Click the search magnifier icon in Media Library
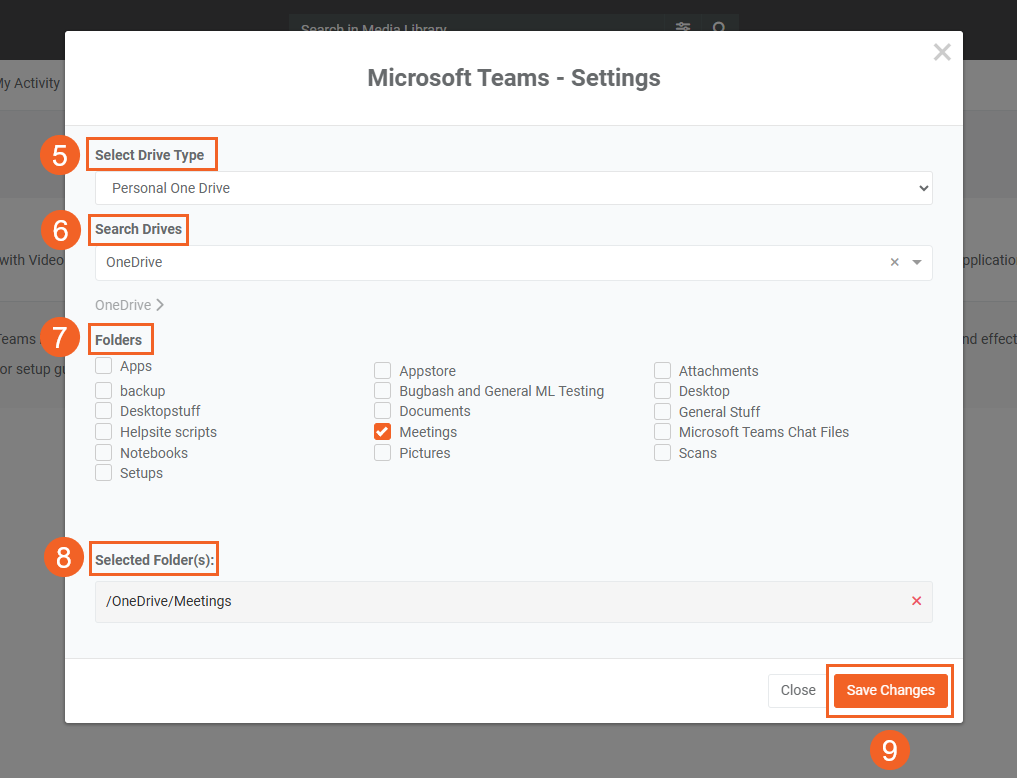 (718, 29)
